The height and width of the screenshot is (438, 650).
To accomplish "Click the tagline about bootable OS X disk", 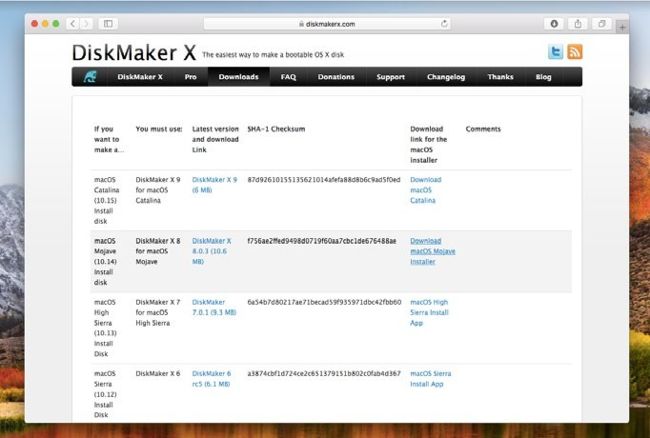I will pos(273,55).
